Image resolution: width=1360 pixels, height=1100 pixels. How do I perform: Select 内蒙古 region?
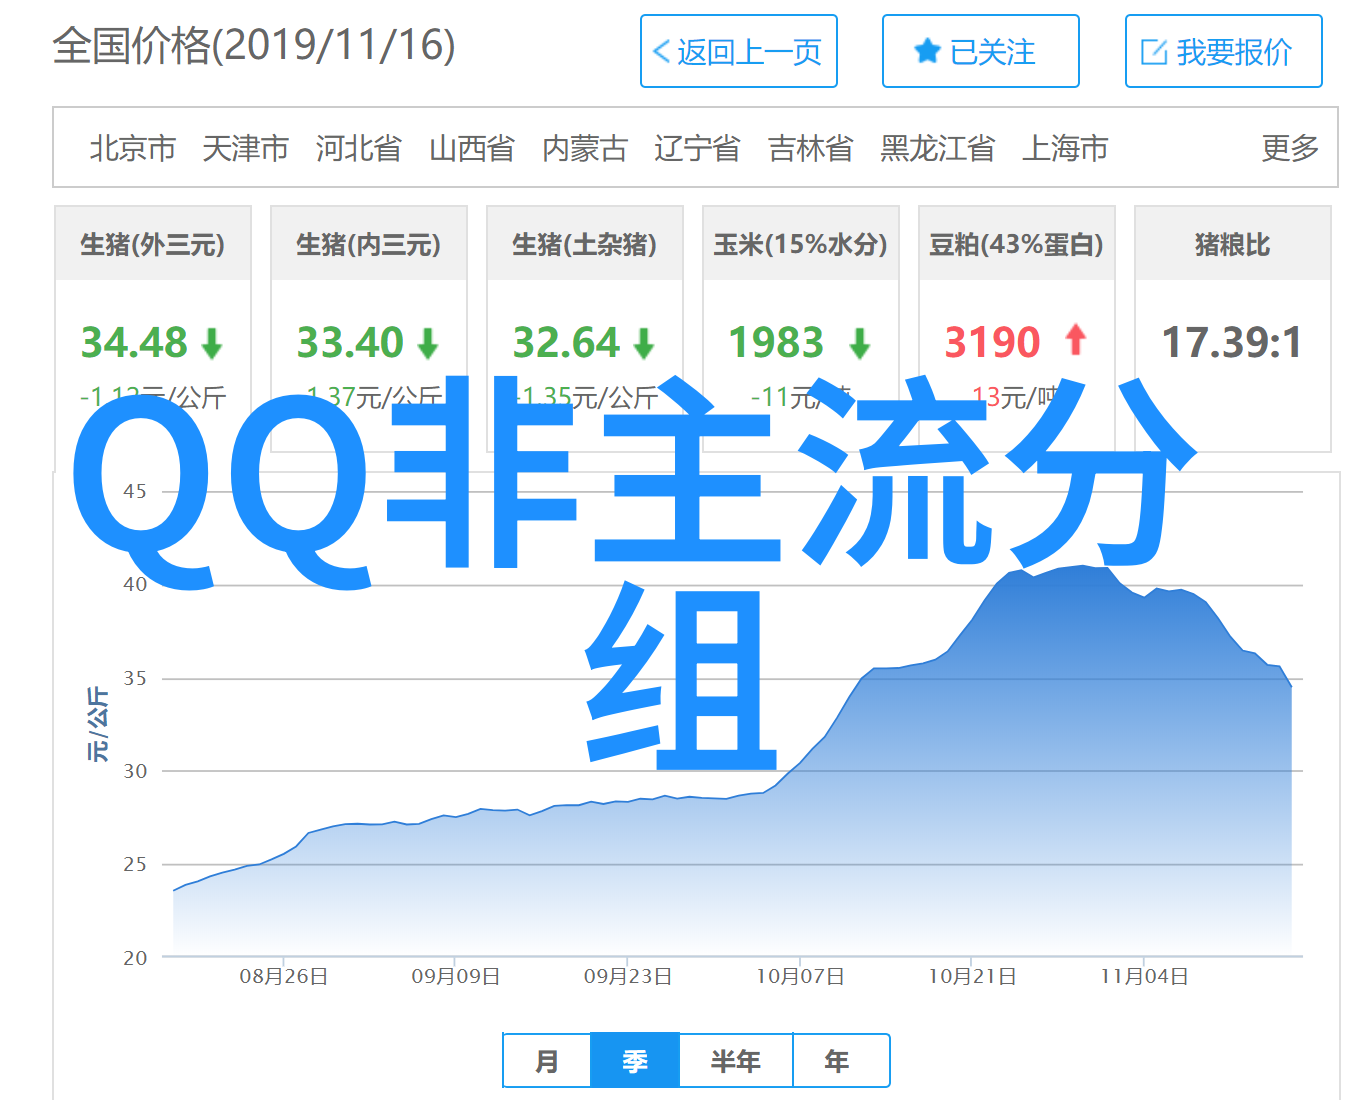[x=585, y=148]
